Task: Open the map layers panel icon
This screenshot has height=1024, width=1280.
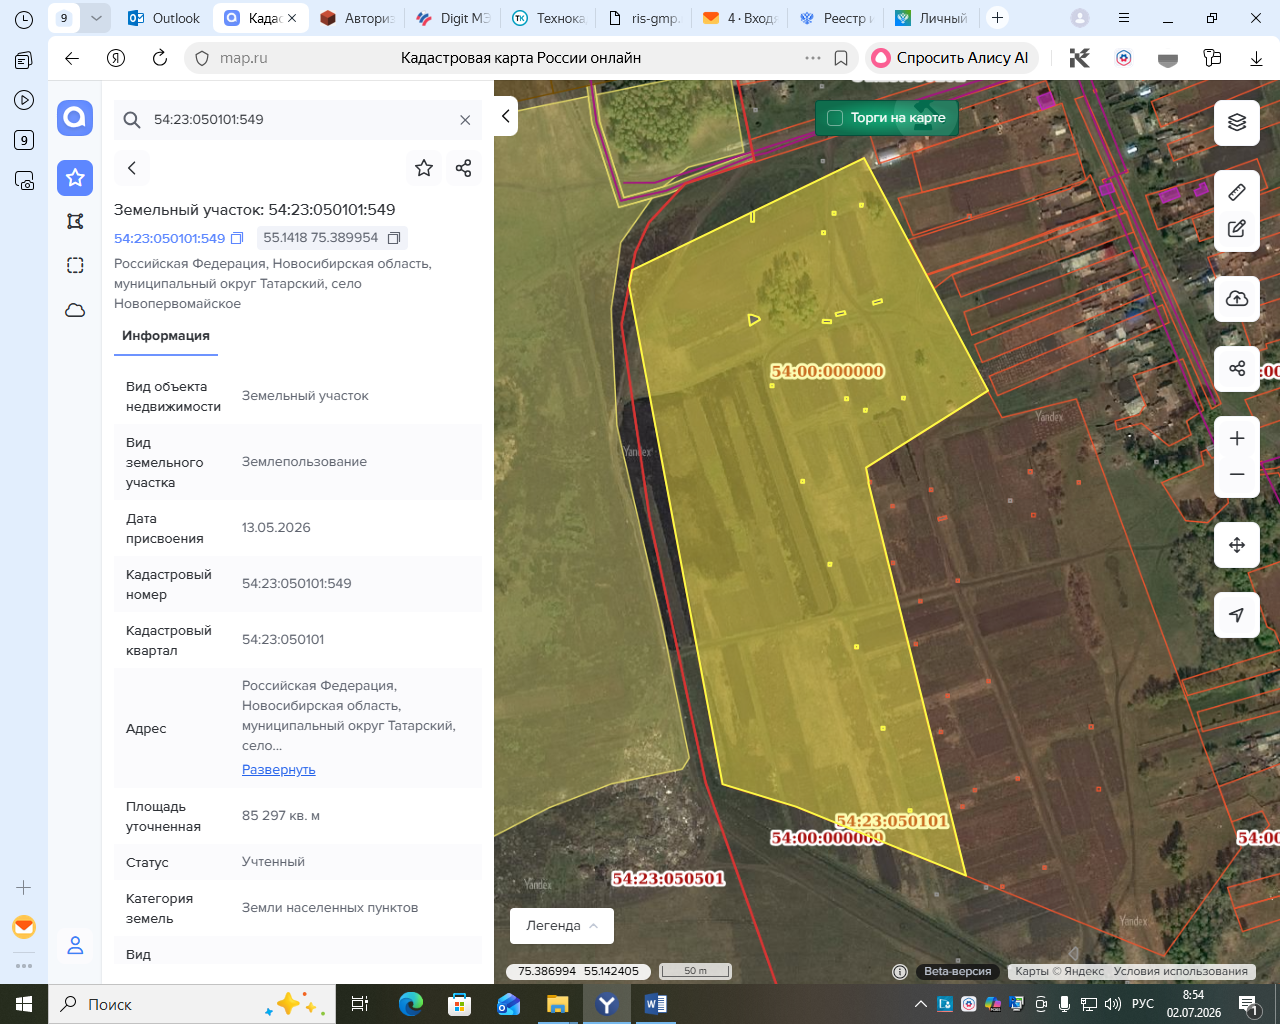Action: click(1237, 123)
